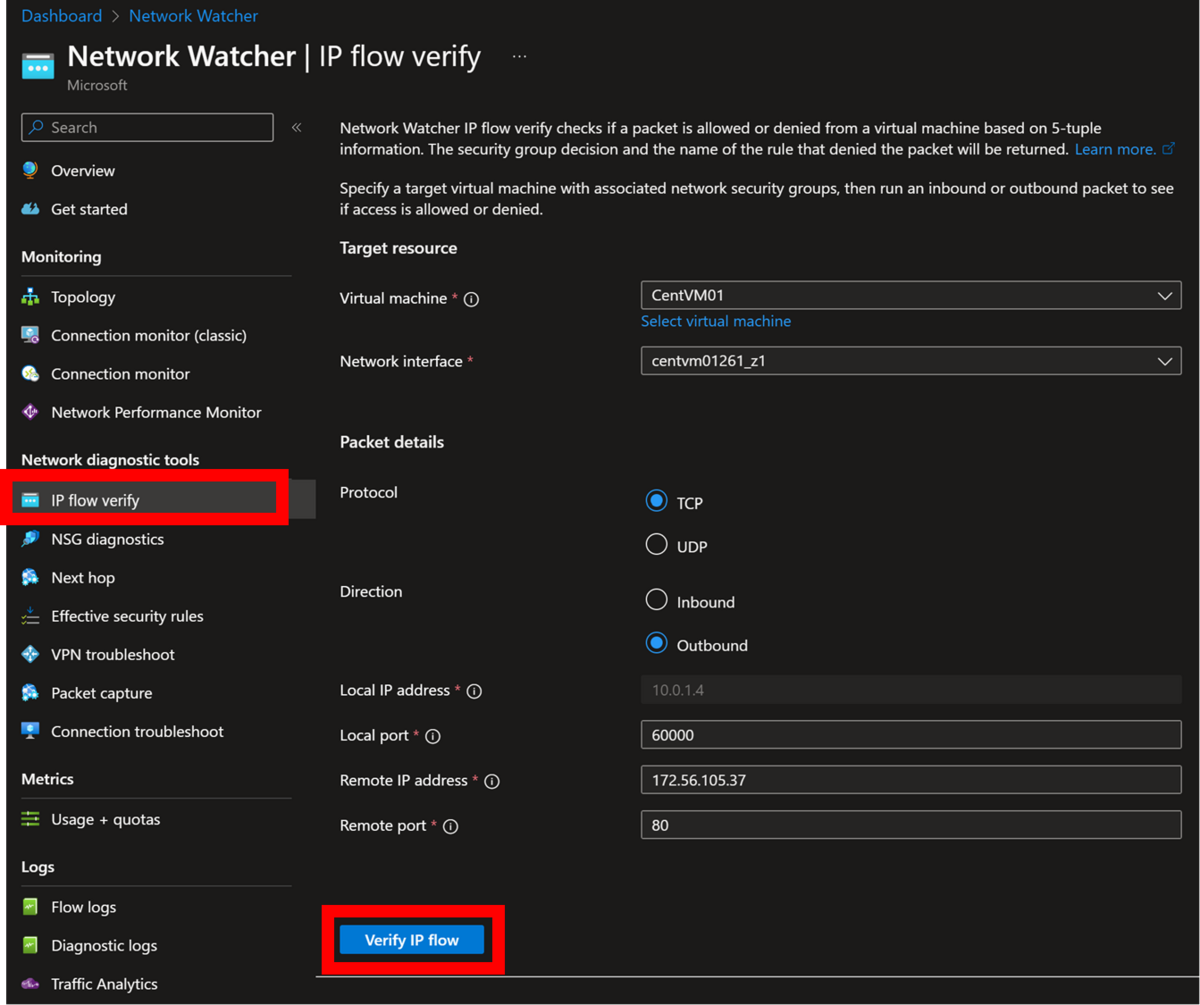
Task: Click the Traffic Analytics icon
Action: tap(30, 984)
